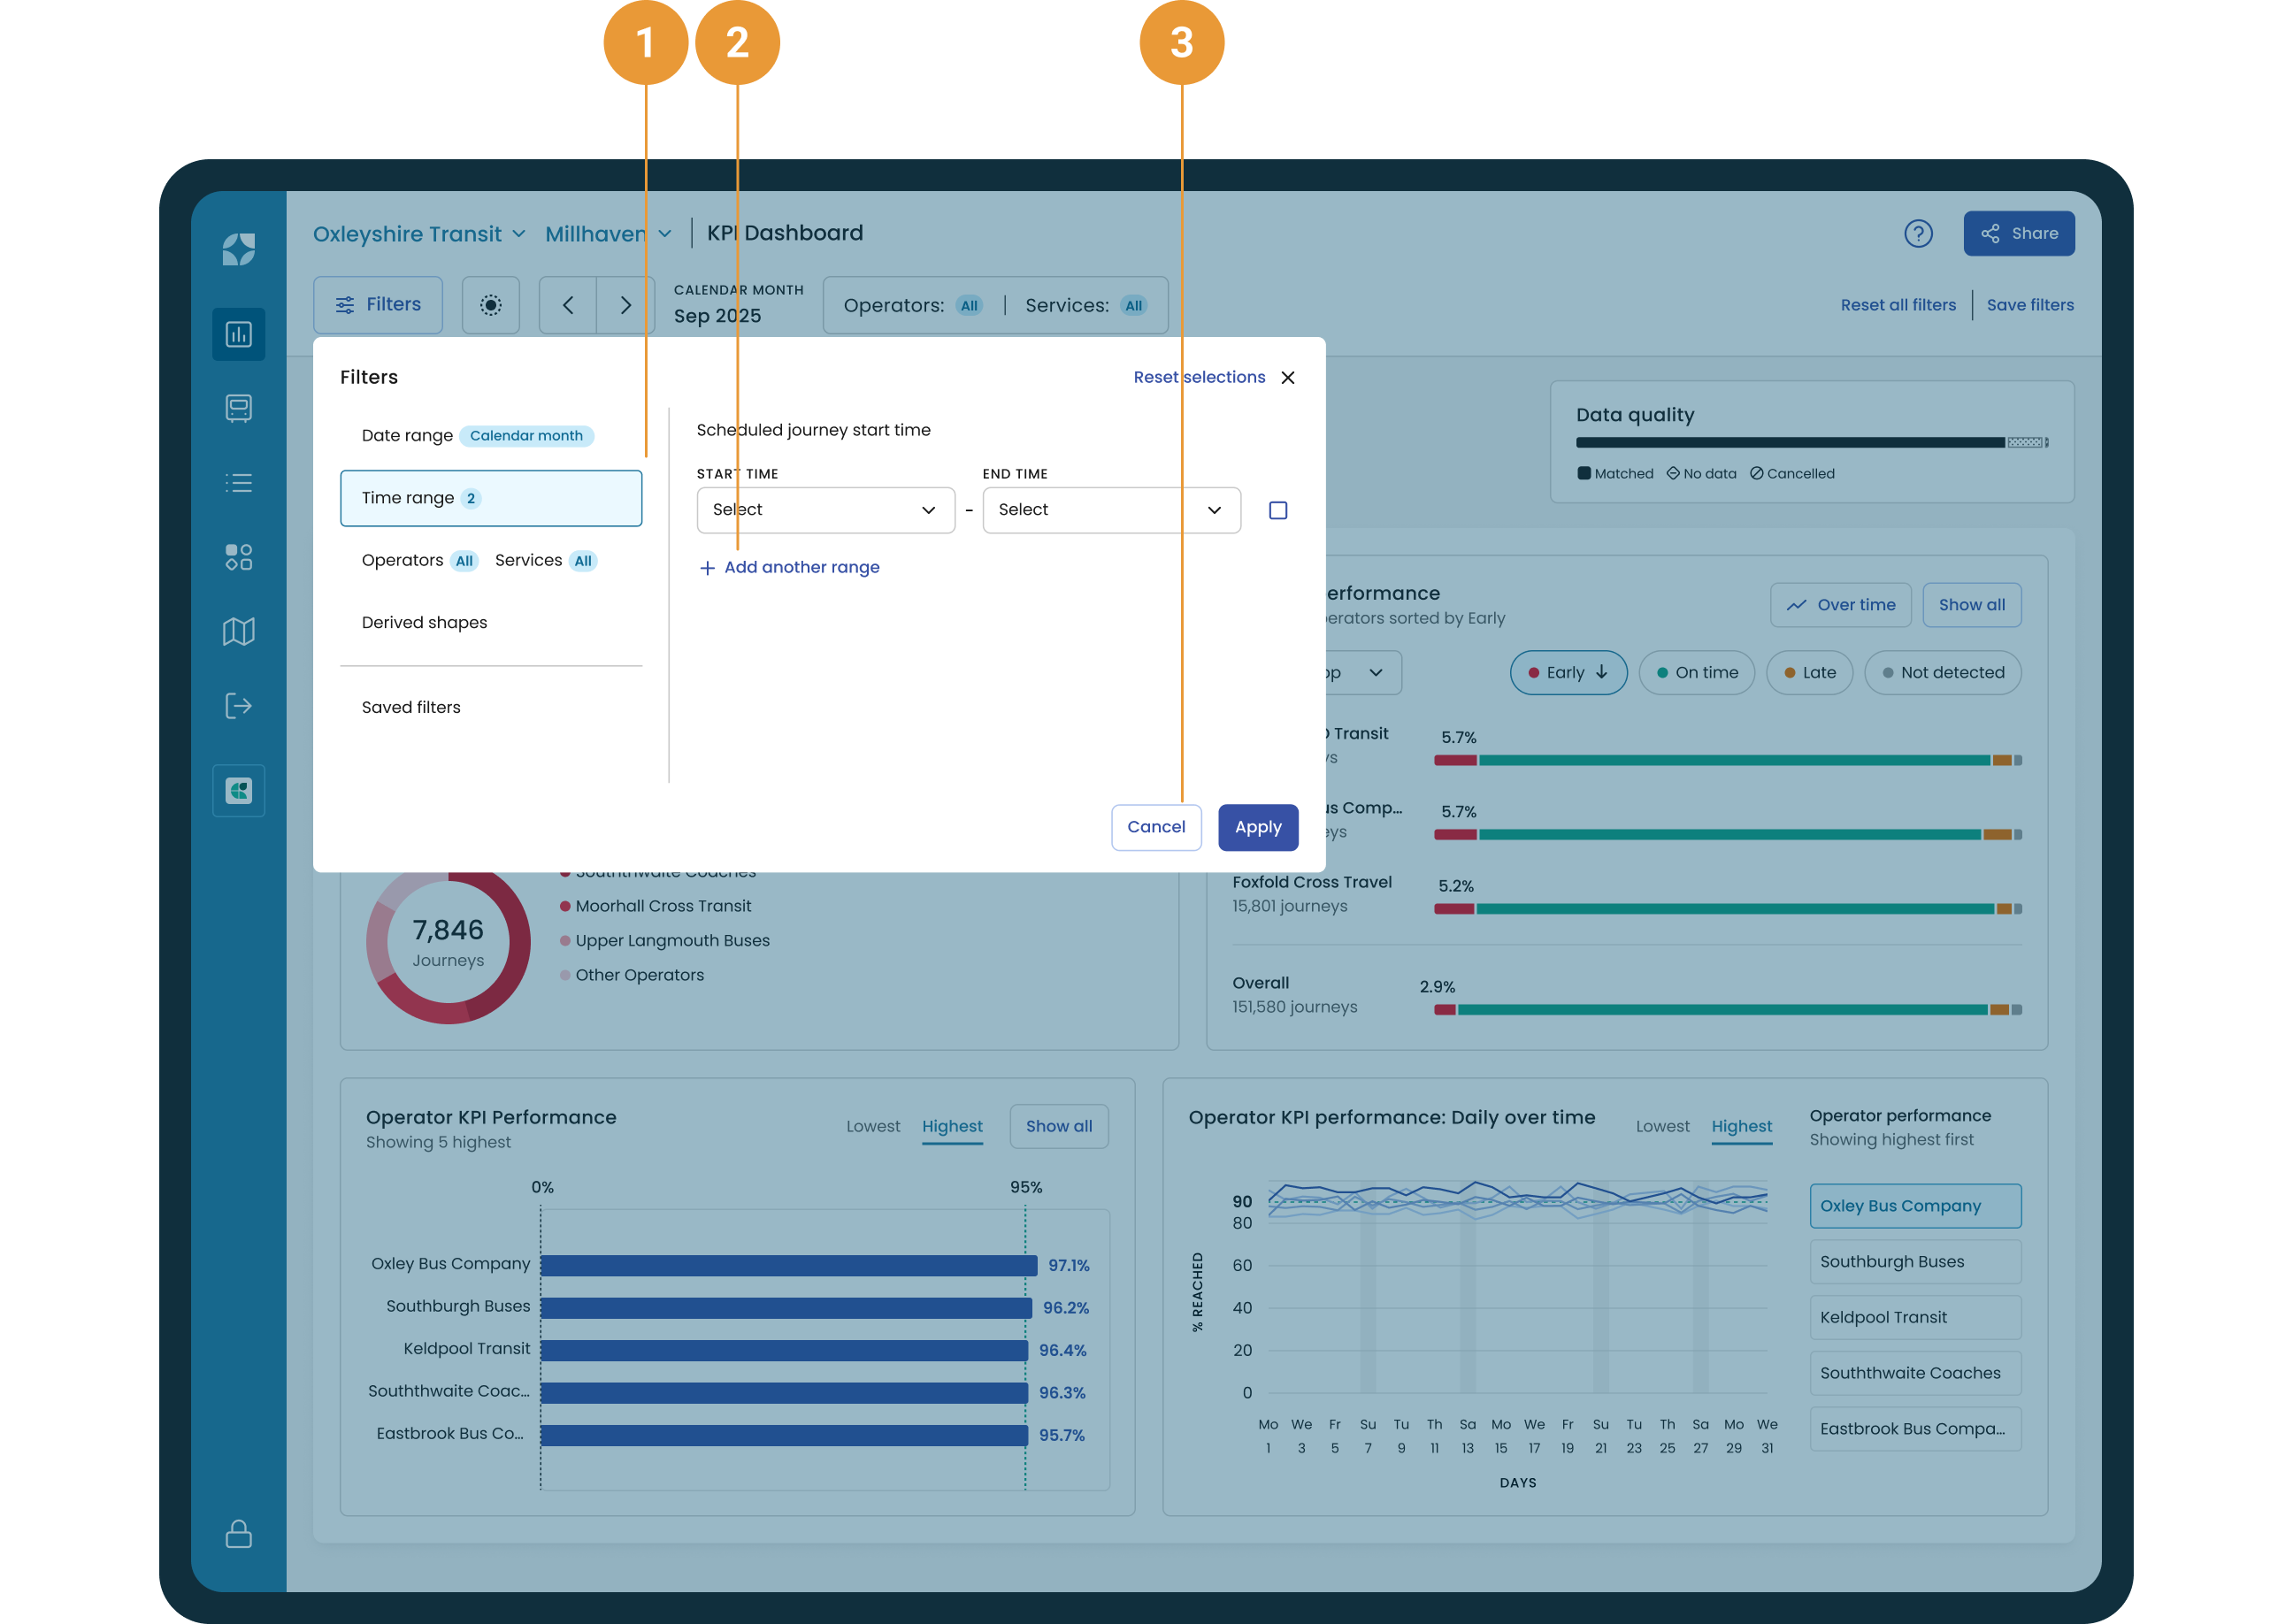Open the shapes icon in sidebar
2293x1624 pixels.
(238, 557)
